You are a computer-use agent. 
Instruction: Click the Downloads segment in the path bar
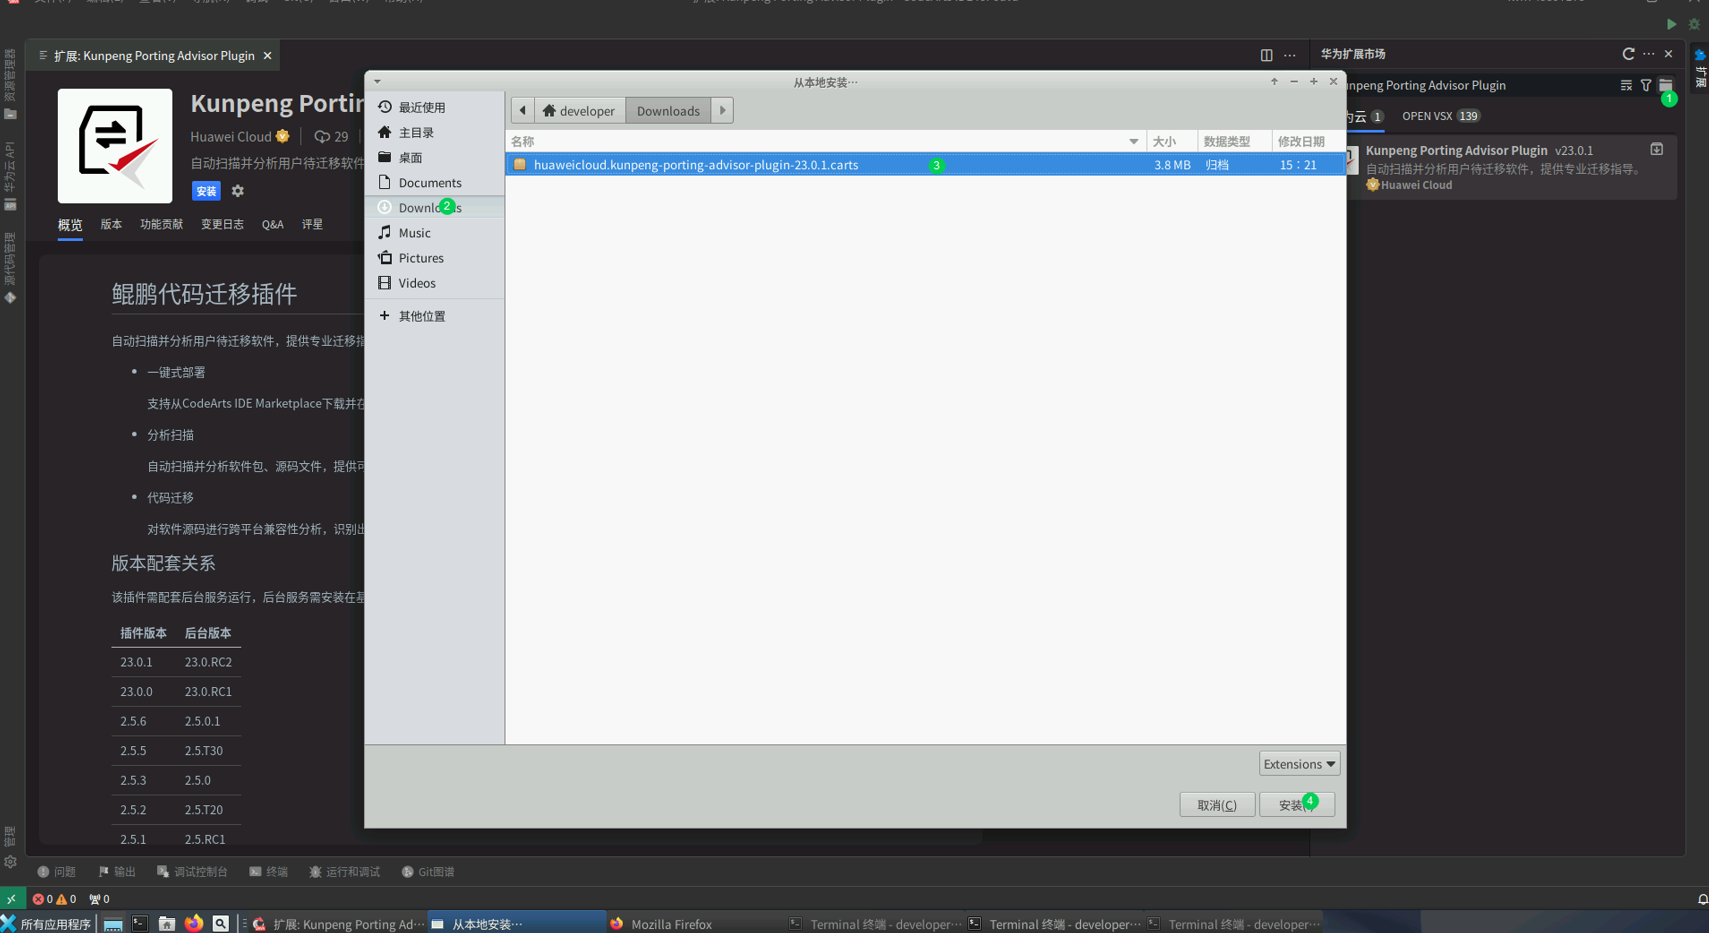(668, 110)
